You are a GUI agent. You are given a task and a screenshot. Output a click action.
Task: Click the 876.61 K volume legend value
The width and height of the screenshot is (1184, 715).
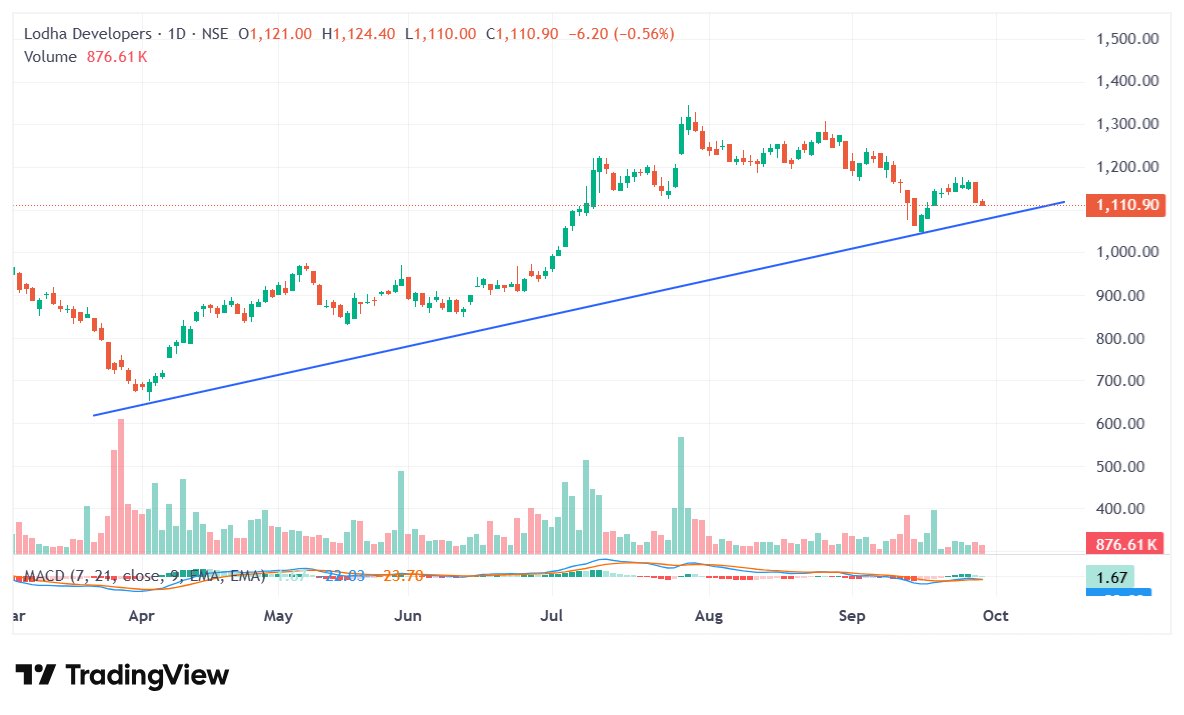pyautogui.click(x=117, y=57)
